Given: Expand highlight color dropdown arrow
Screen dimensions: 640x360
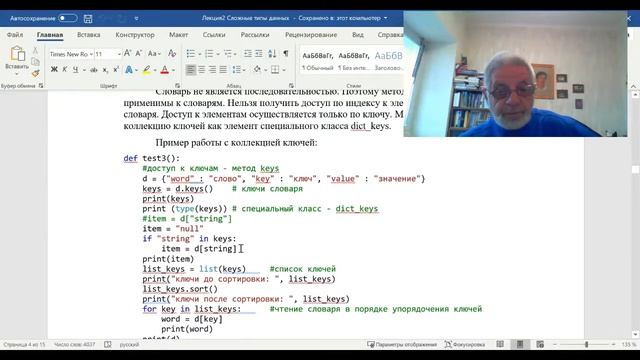Looking at the screenshot, I should (155, 70).
